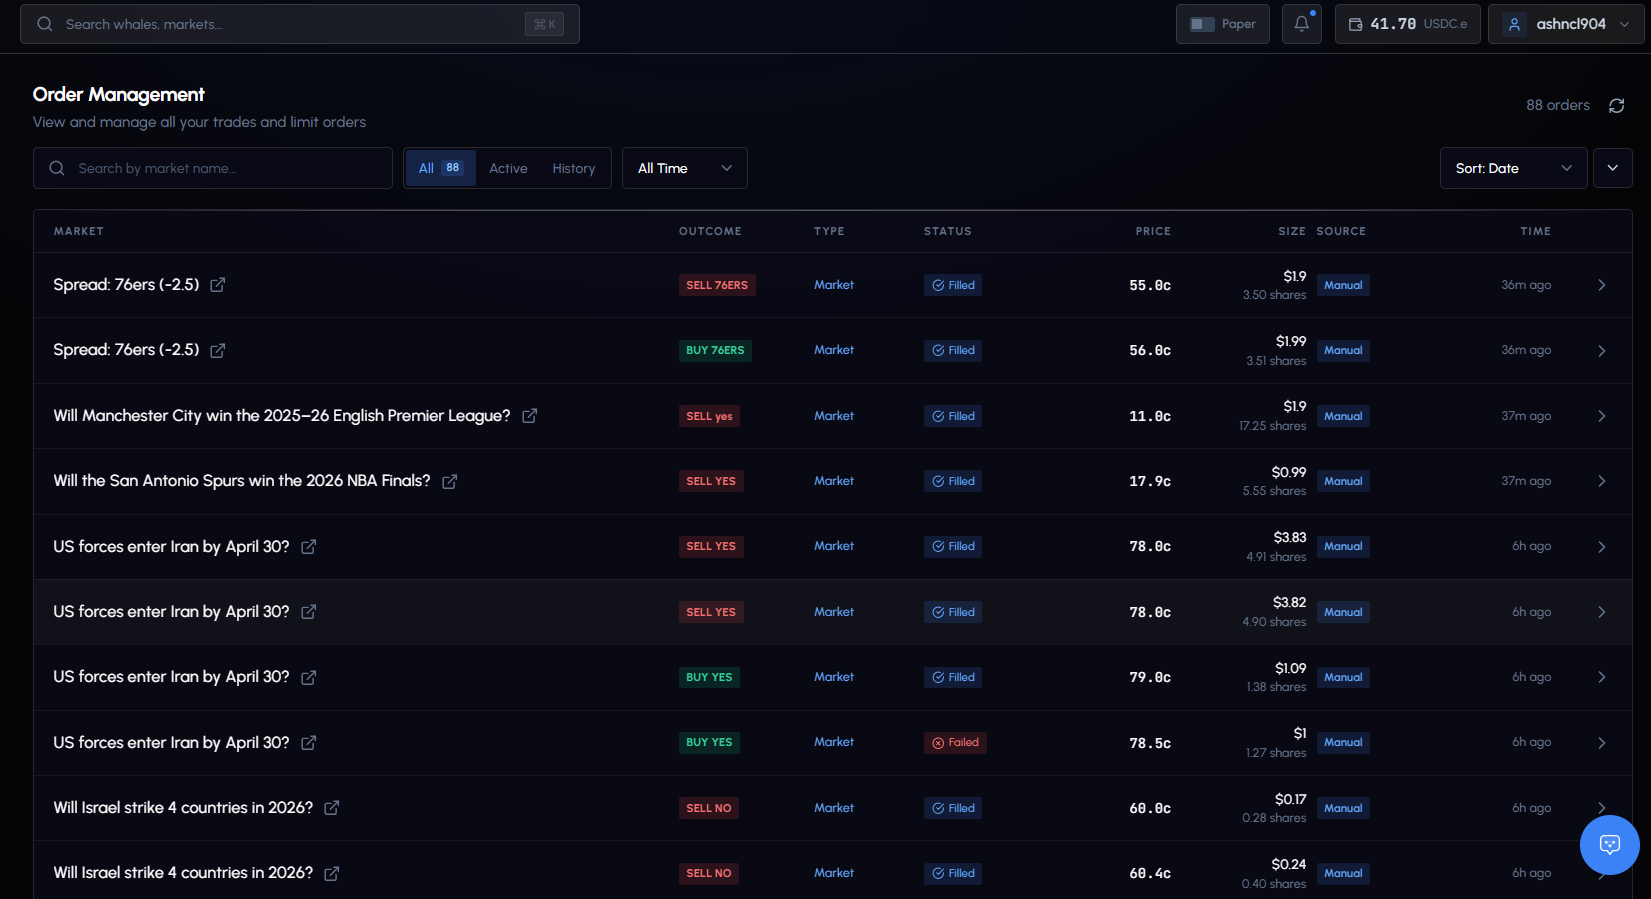
Task: Expand US forces 79.0c order chevron
Action: (1602, 677)
